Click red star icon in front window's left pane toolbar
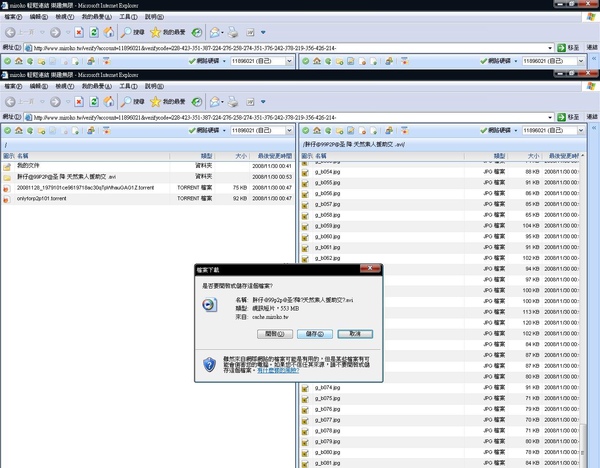This screenshot has height=468, width=600. pos(107,130)
